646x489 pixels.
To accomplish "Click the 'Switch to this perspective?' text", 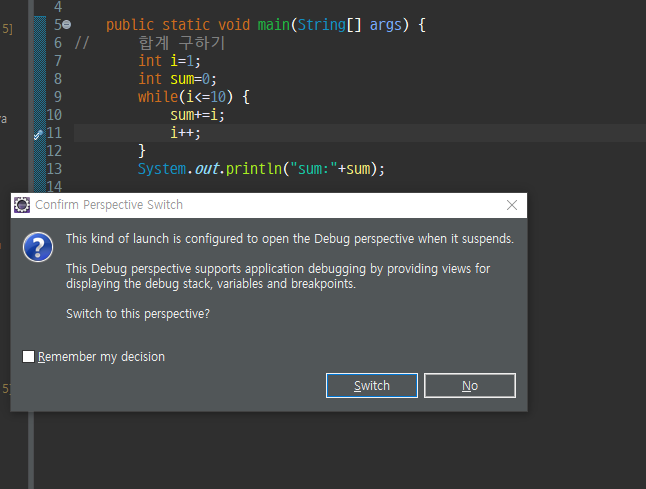I will click(x=138, y=314).
